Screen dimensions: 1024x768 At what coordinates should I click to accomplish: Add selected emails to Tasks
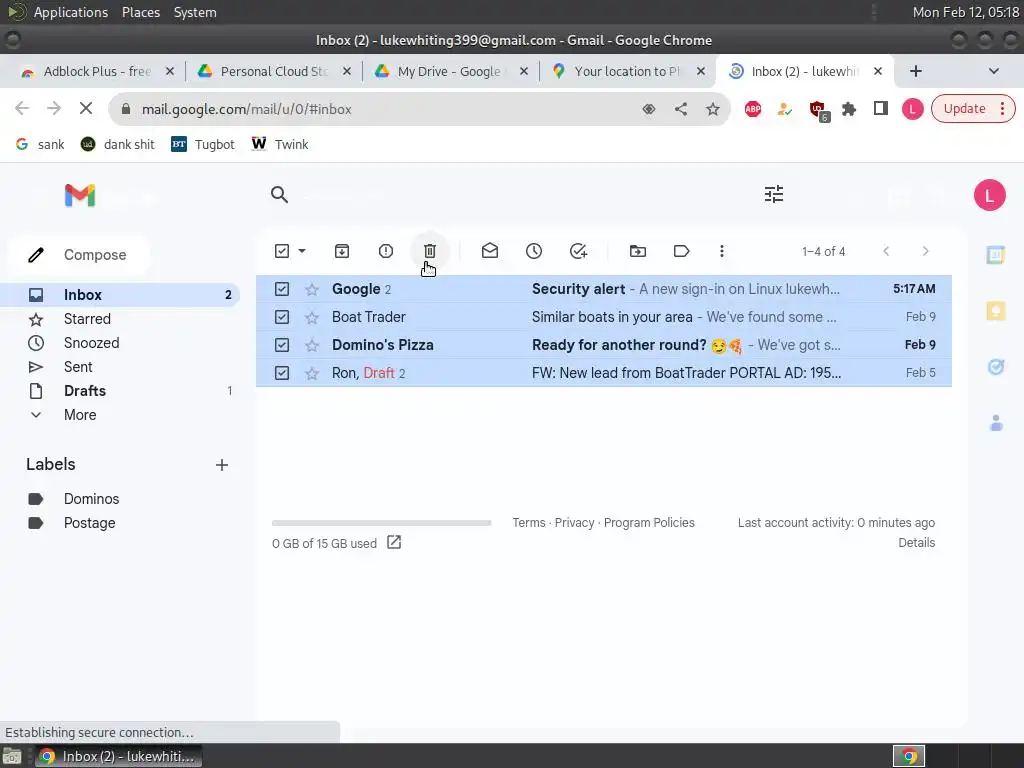(579, 251)
